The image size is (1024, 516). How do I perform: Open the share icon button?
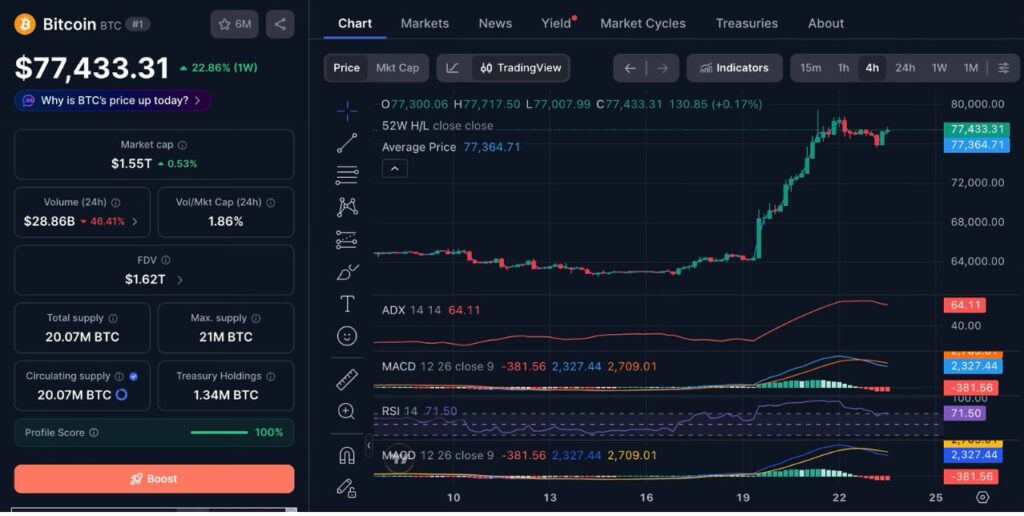(x=280, y=24)
